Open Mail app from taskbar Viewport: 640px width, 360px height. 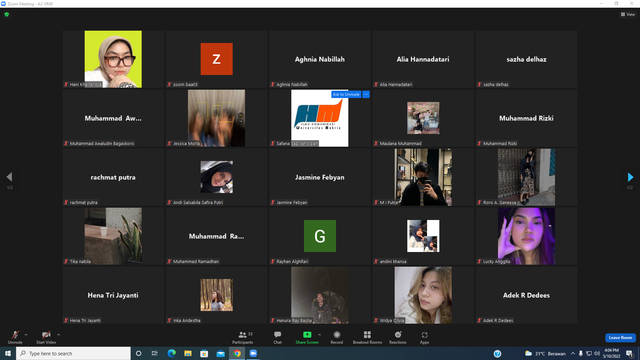[x=220, y=353]
